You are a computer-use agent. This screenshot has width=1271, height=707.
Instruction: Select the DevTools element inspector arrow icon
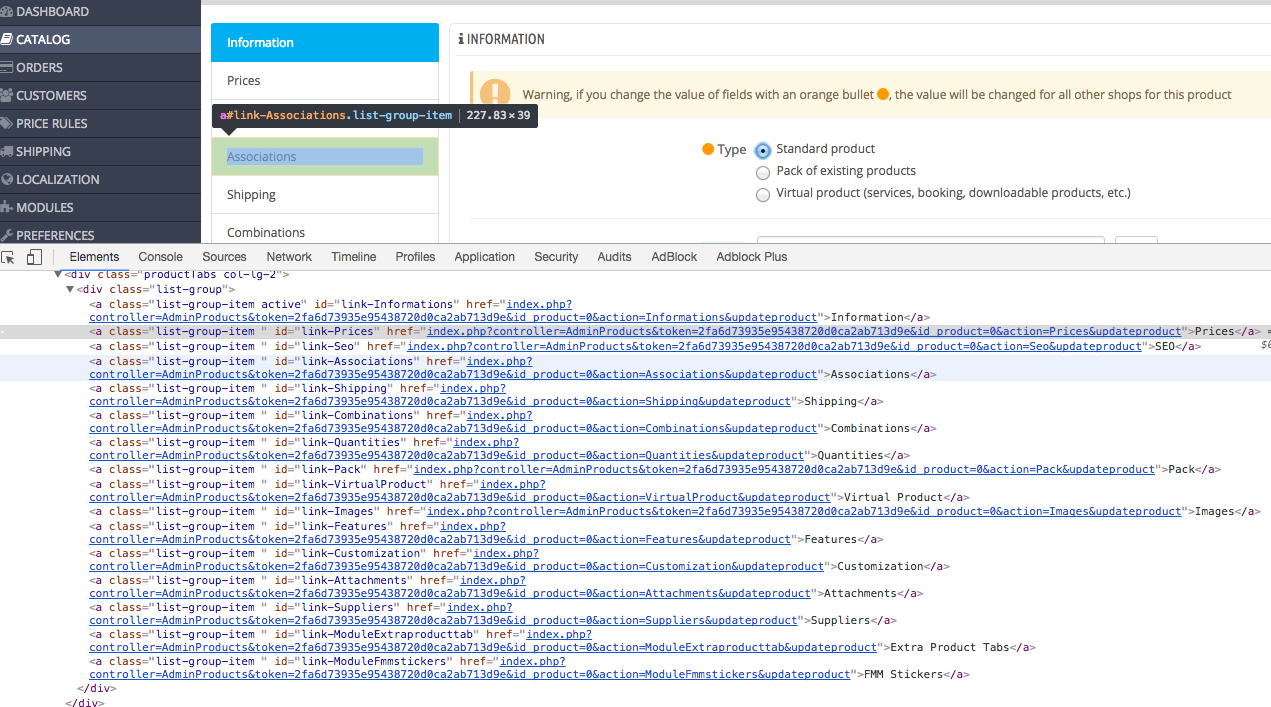pyautogui.click(x=8, y=257)
